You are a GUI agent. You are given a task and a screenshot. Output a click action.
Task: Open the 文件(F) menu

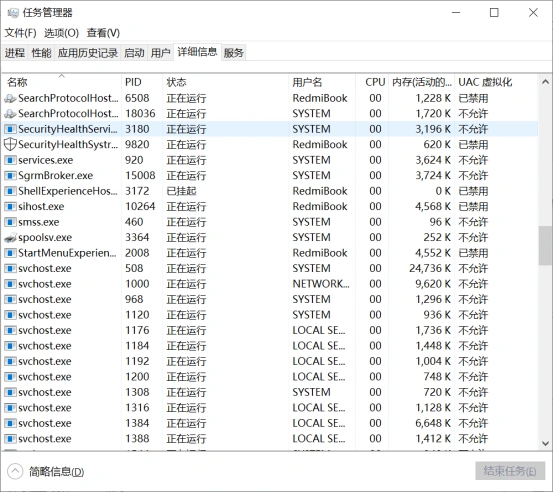[20, 33]
